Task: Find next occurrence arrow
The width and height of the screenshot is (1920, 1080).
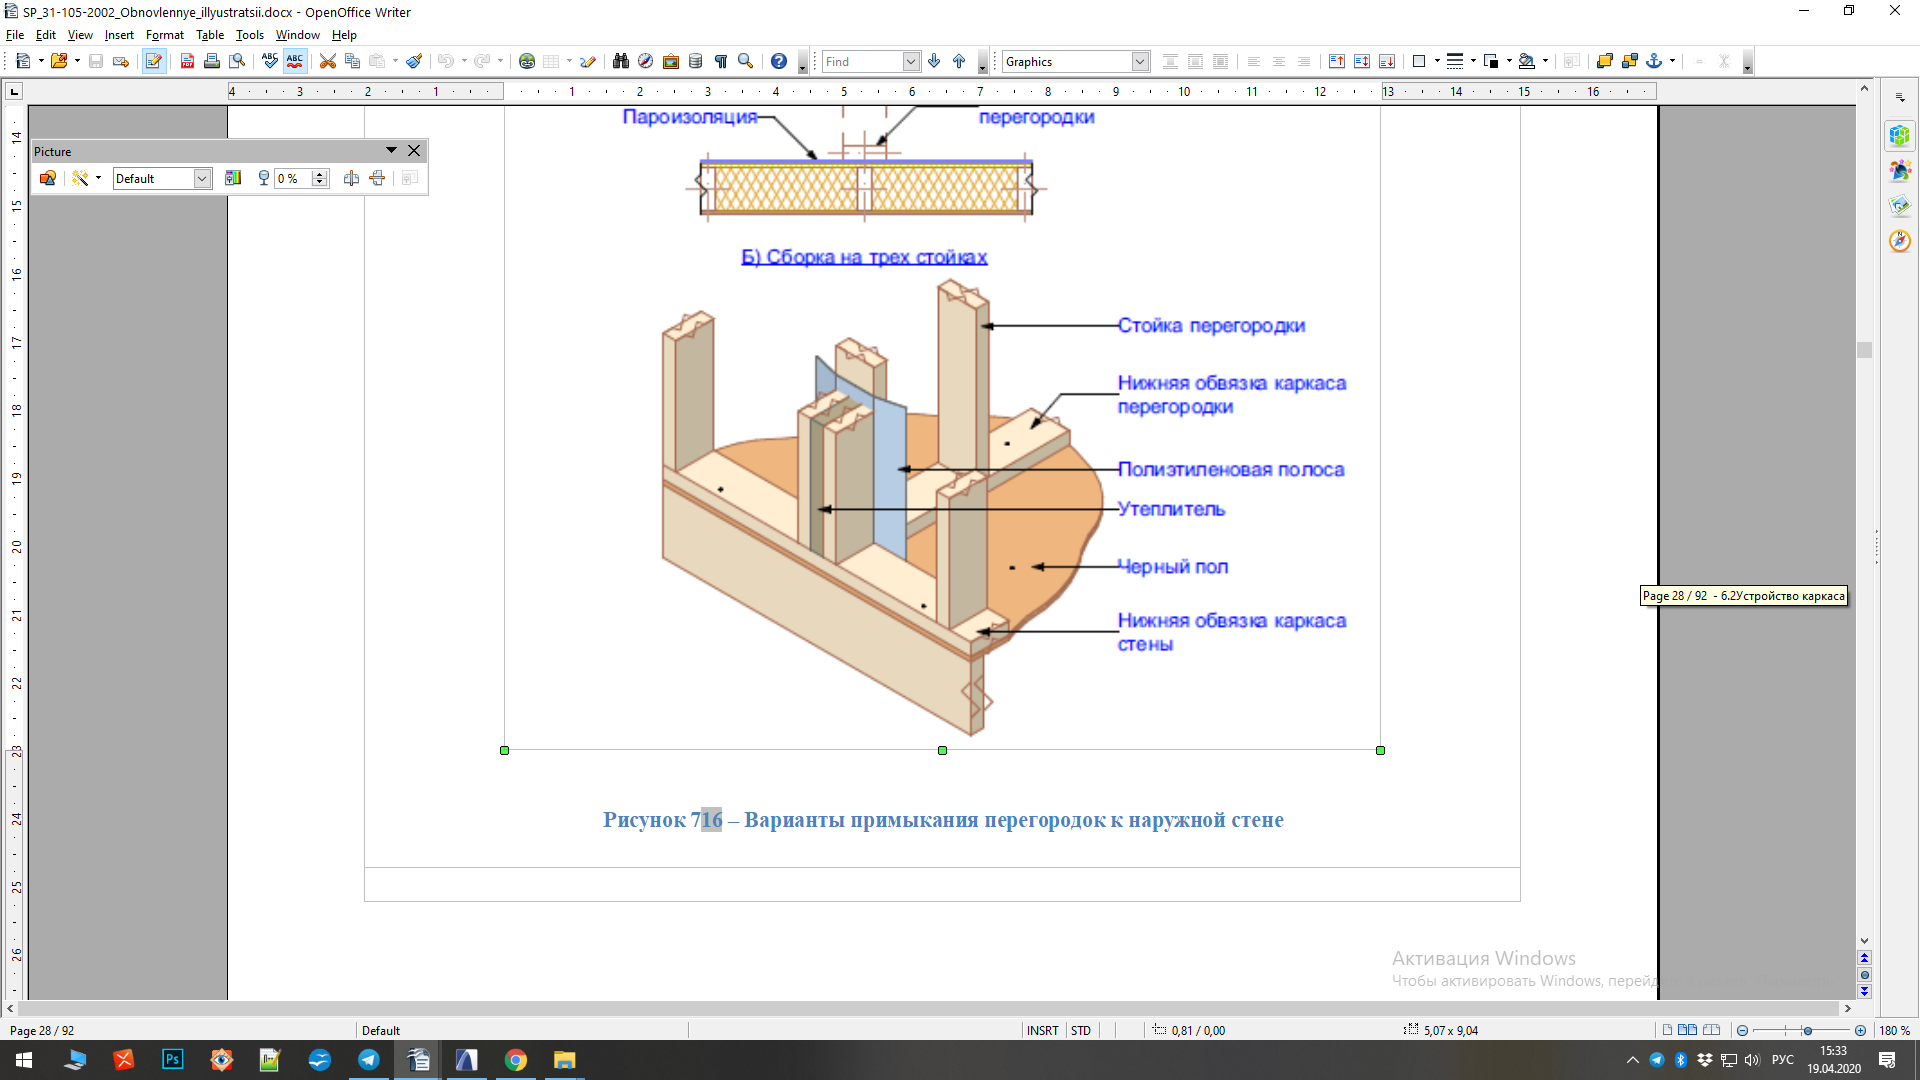Action: (x=934, y=61)
